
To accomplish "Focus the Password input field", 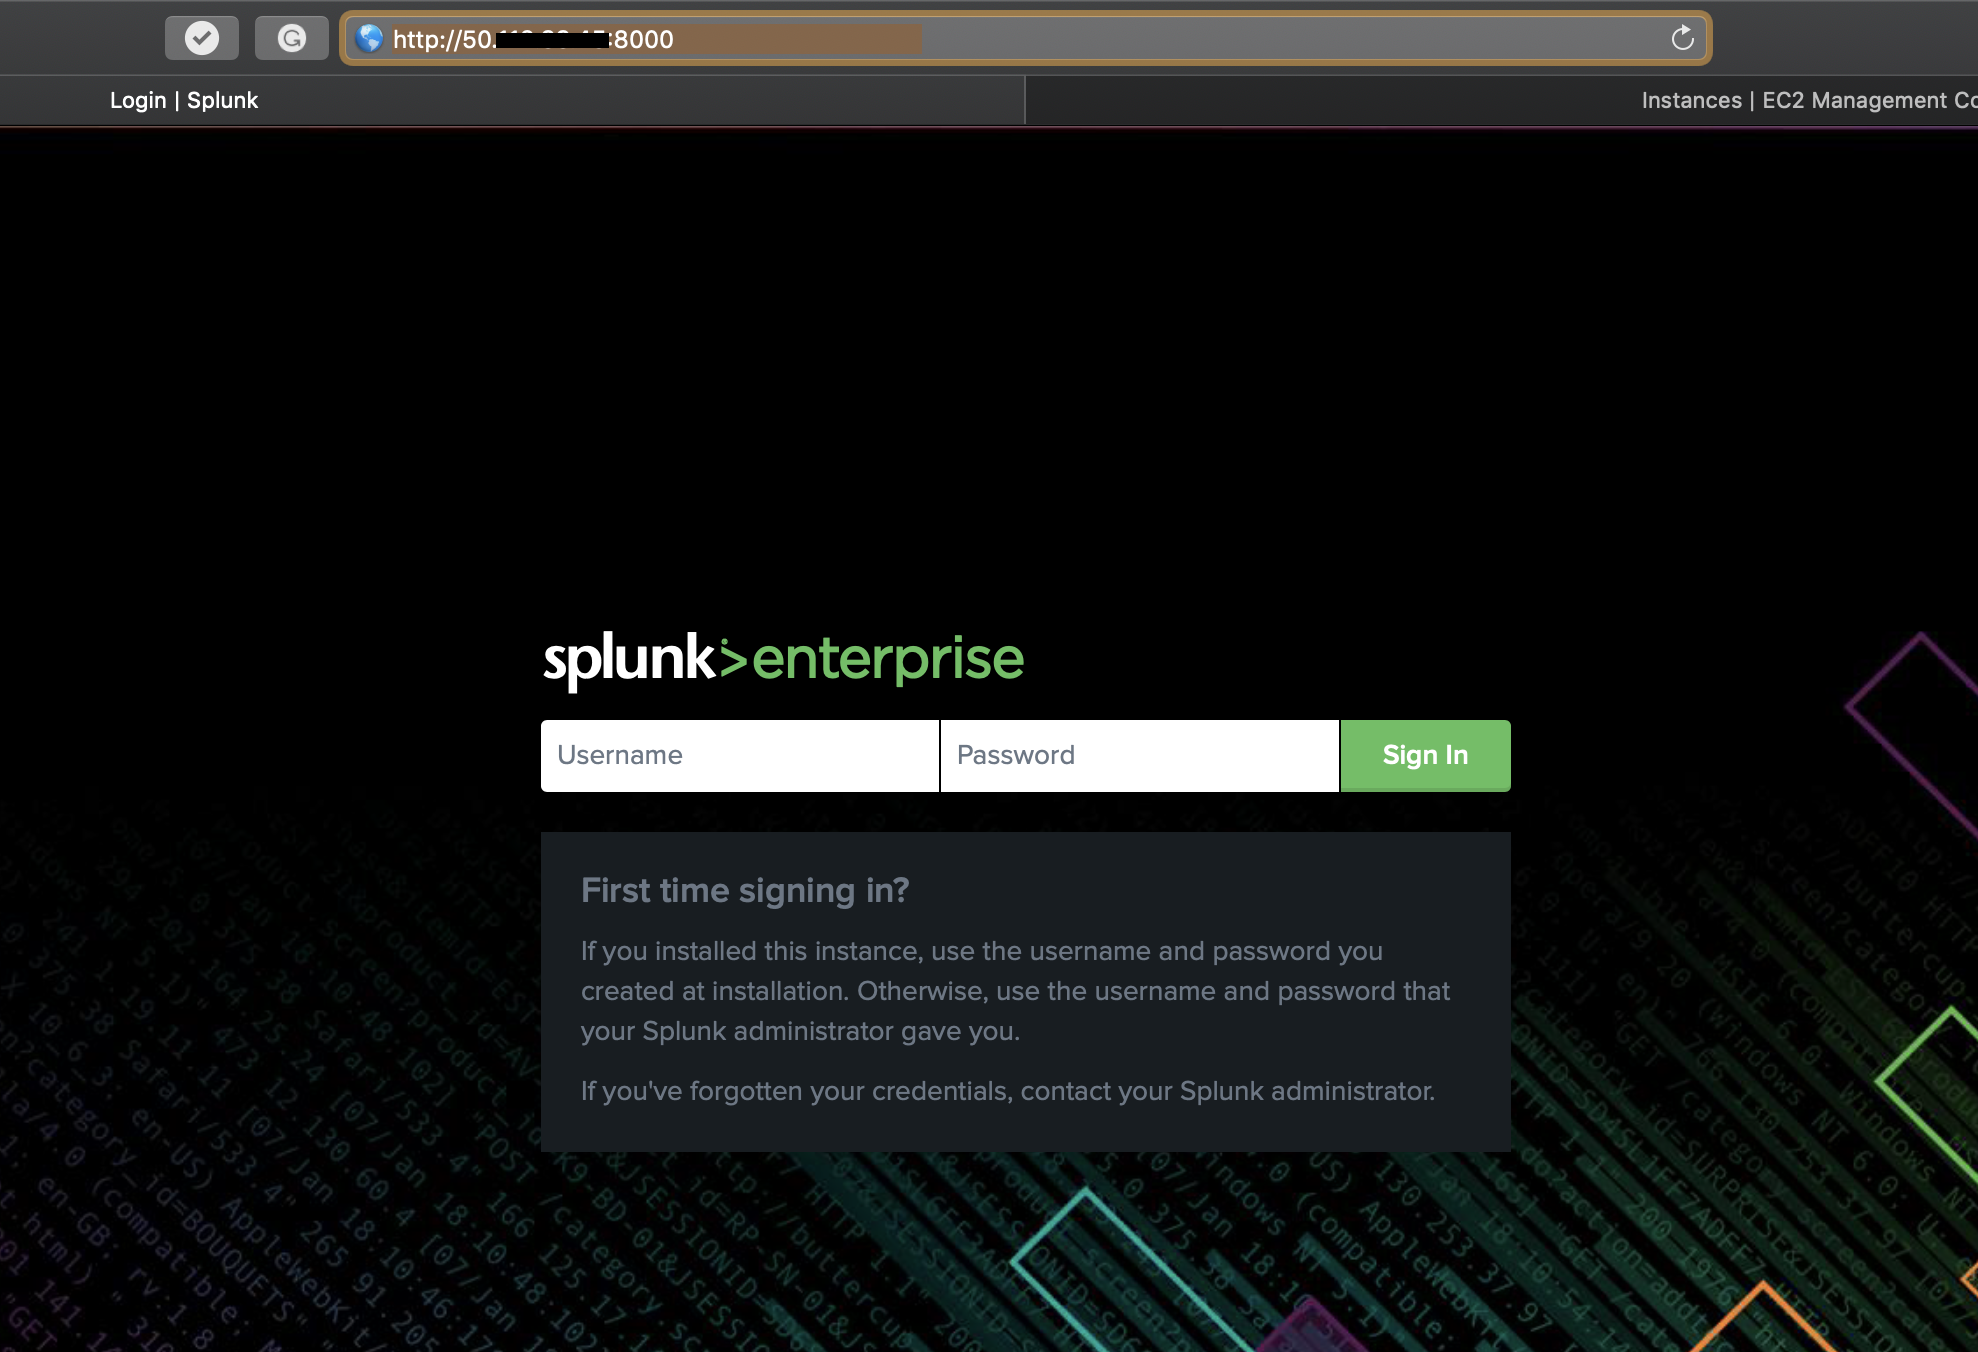I will 1139,755.
